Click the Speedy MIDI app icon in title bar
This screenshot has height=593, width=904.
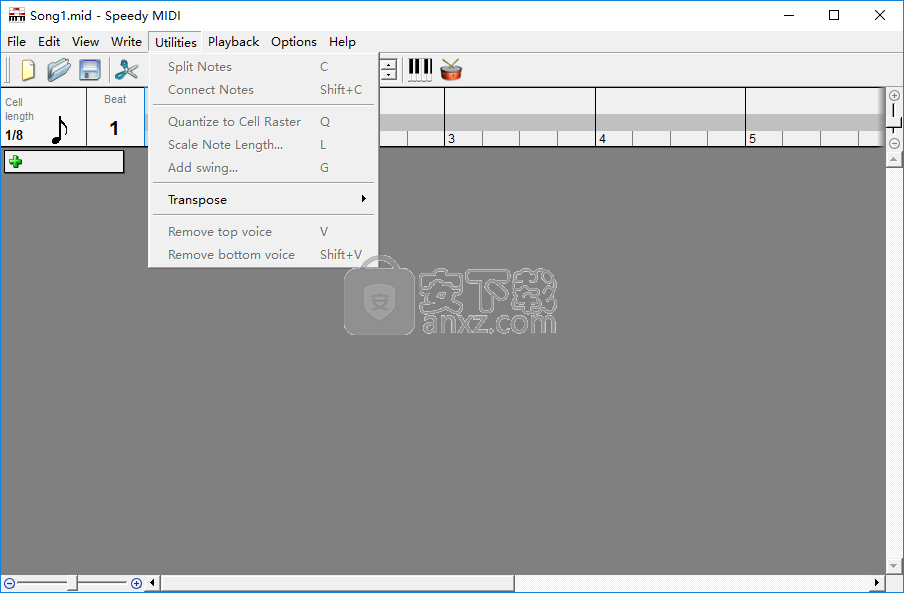[17, 15]
